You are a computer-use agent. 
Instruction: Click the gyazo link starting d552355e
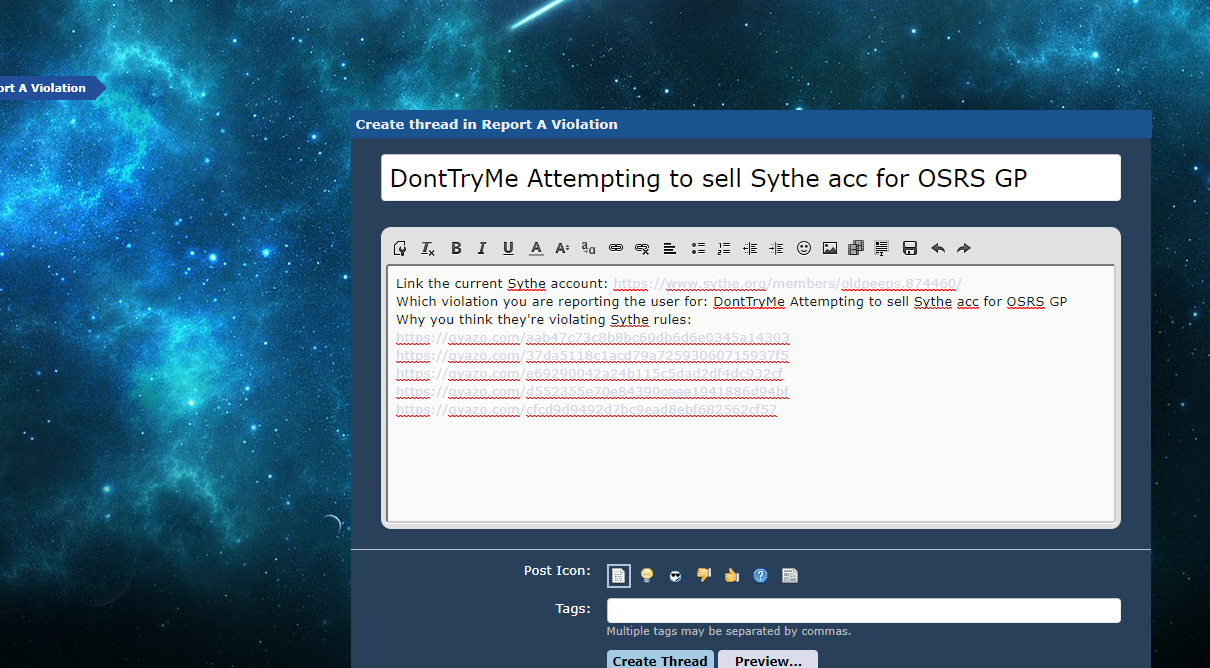pyautogui.click(x=592, y=392)
